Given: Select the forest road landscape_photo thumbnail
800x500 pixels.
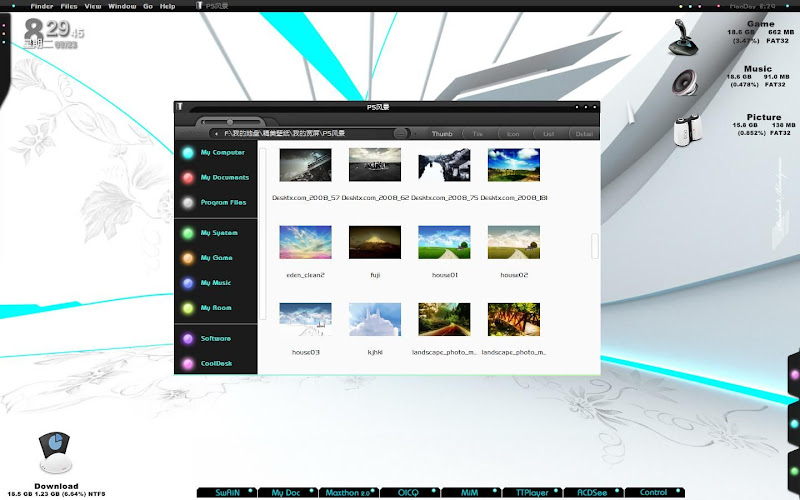Looking at the screenshot, I should 444,319.
